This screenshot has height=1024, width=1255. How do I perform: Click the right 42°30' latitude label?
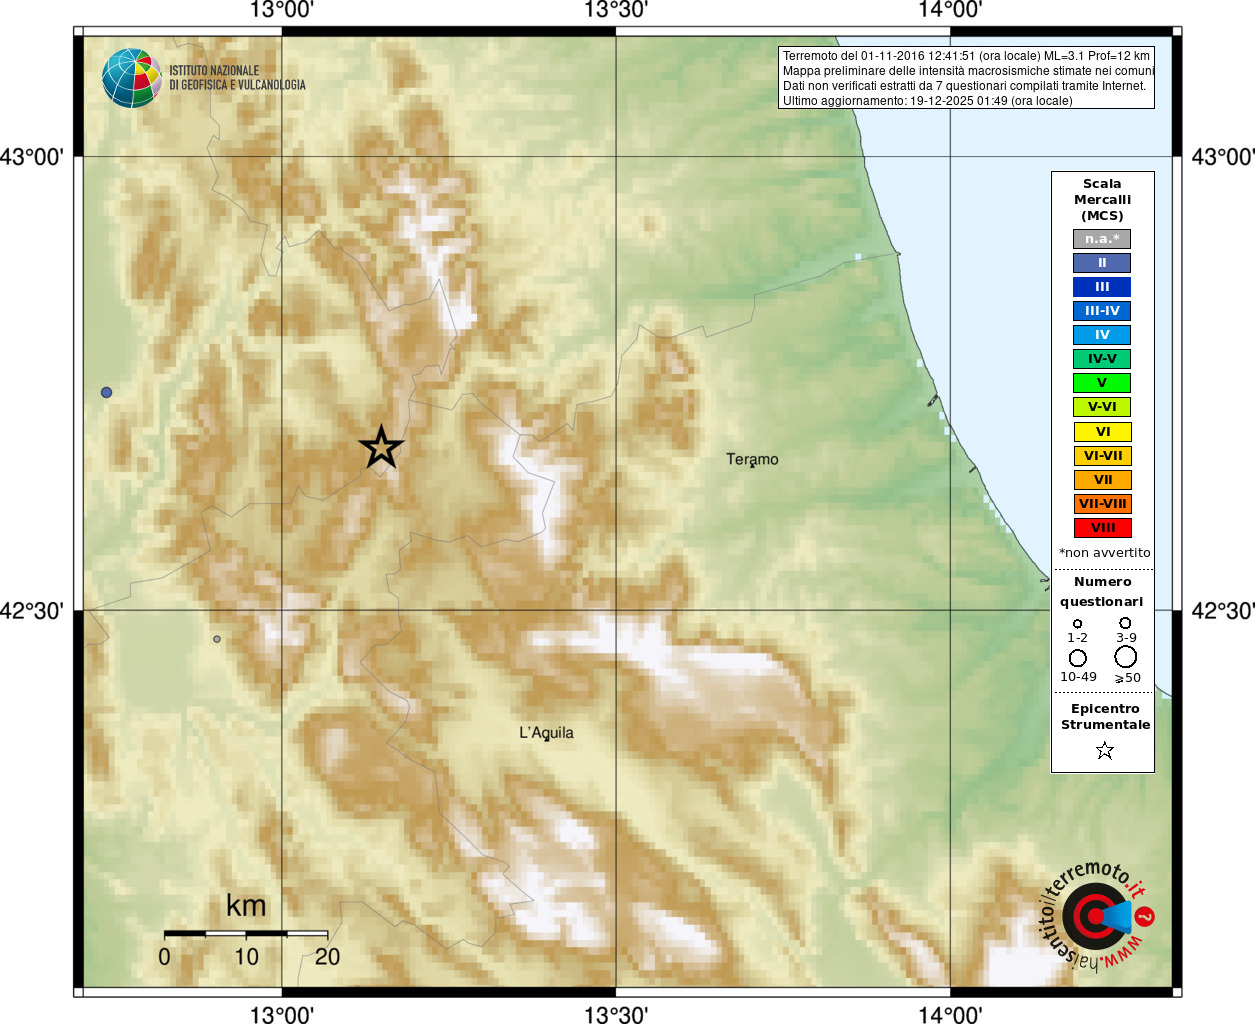click(x=1223, y=610)
